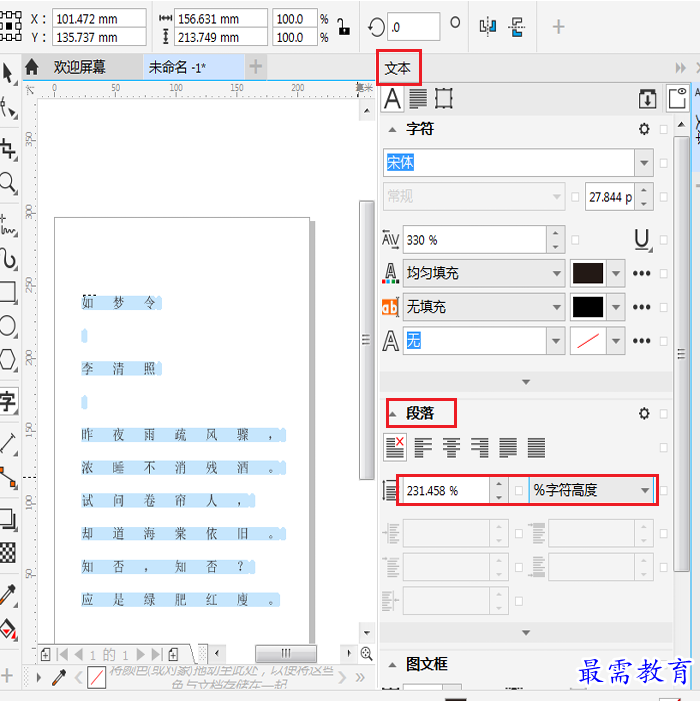Screen dimensions: 700x703
Task: Select the 文本 docker tab
Action: pyautogui.click(x=398, y=68)
